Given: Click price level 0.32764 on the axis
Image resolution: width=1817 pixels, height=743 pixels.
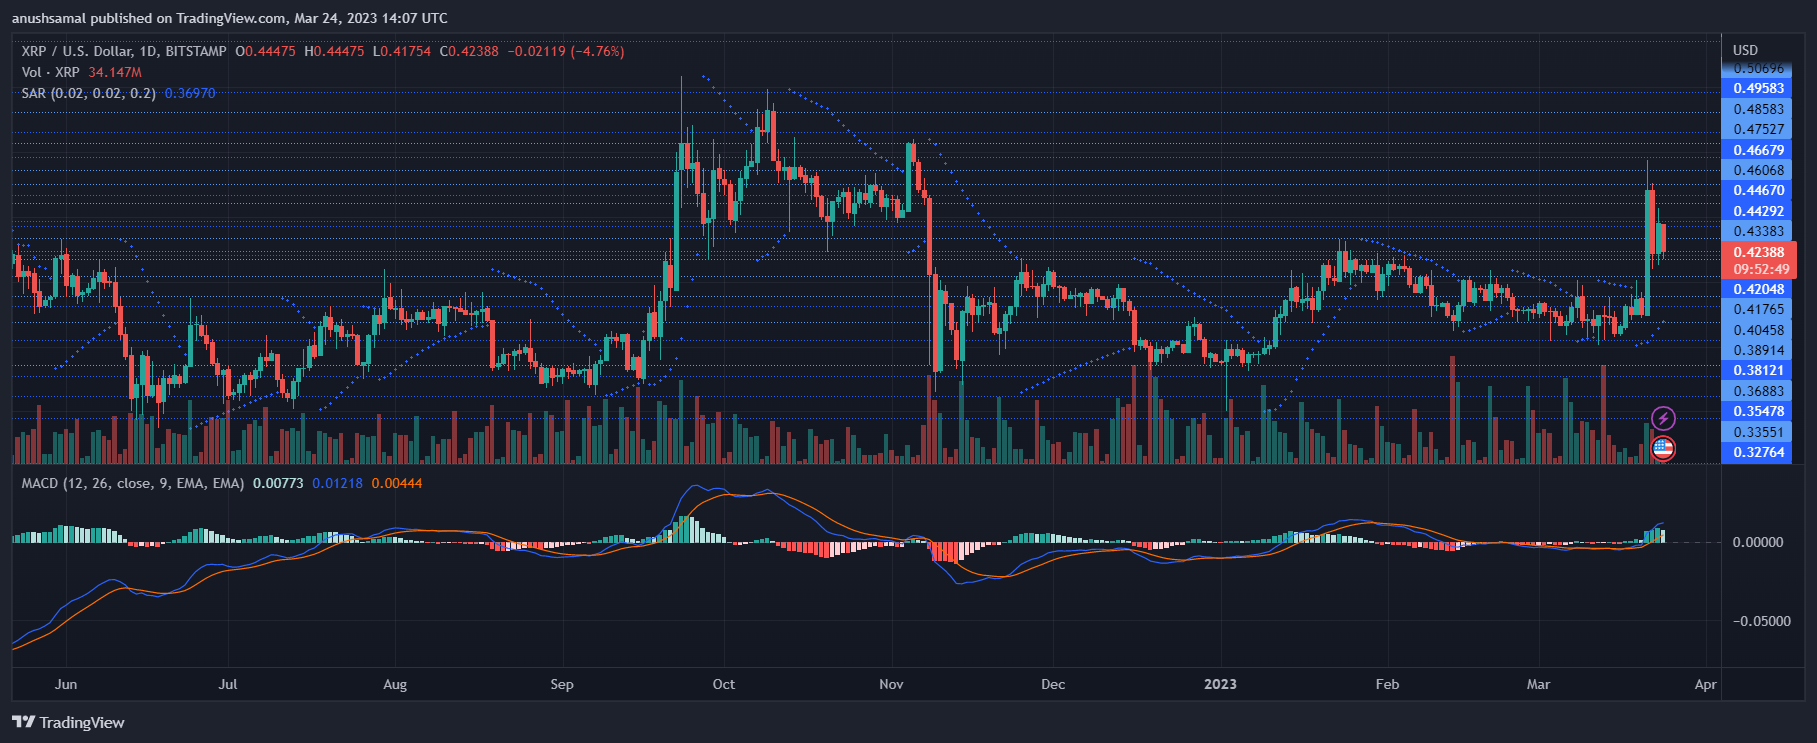Looking at the screenshot, I should pos(1759,452).
